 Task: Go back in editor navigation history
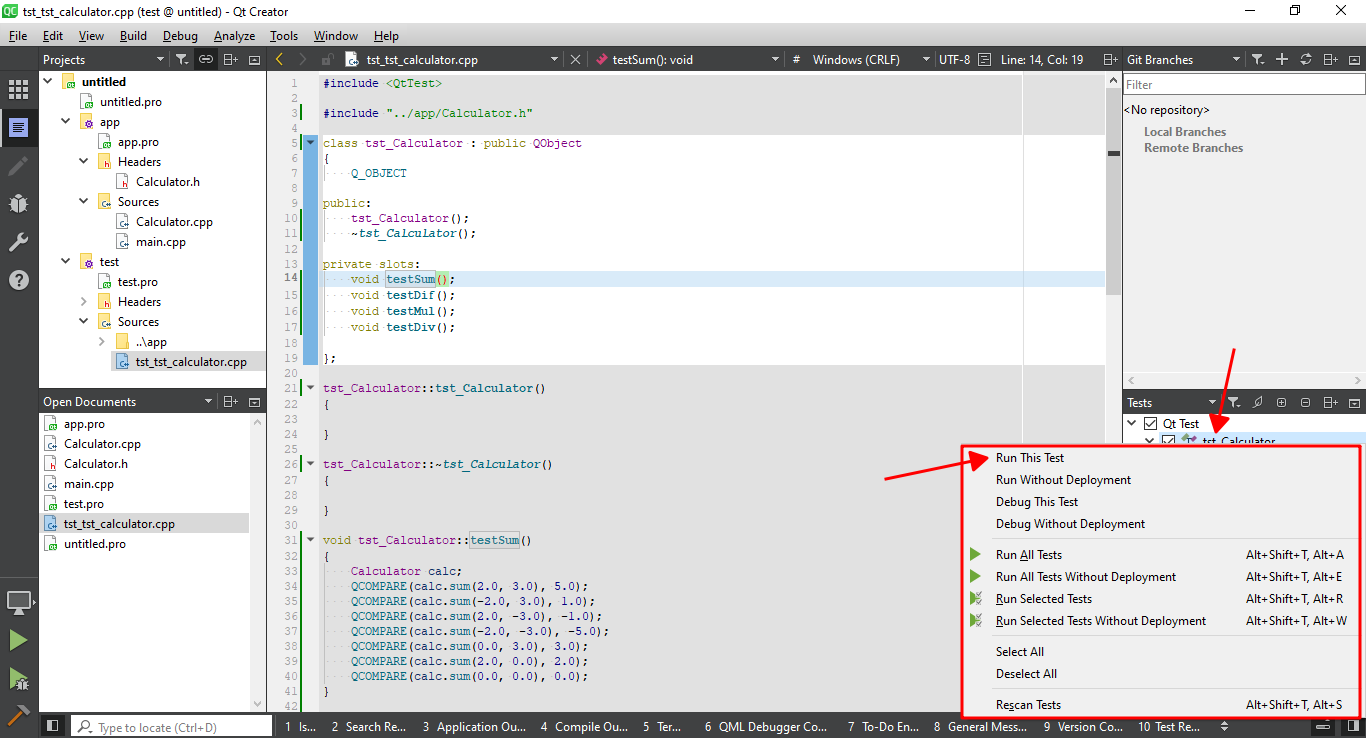(x=279, y=60)
